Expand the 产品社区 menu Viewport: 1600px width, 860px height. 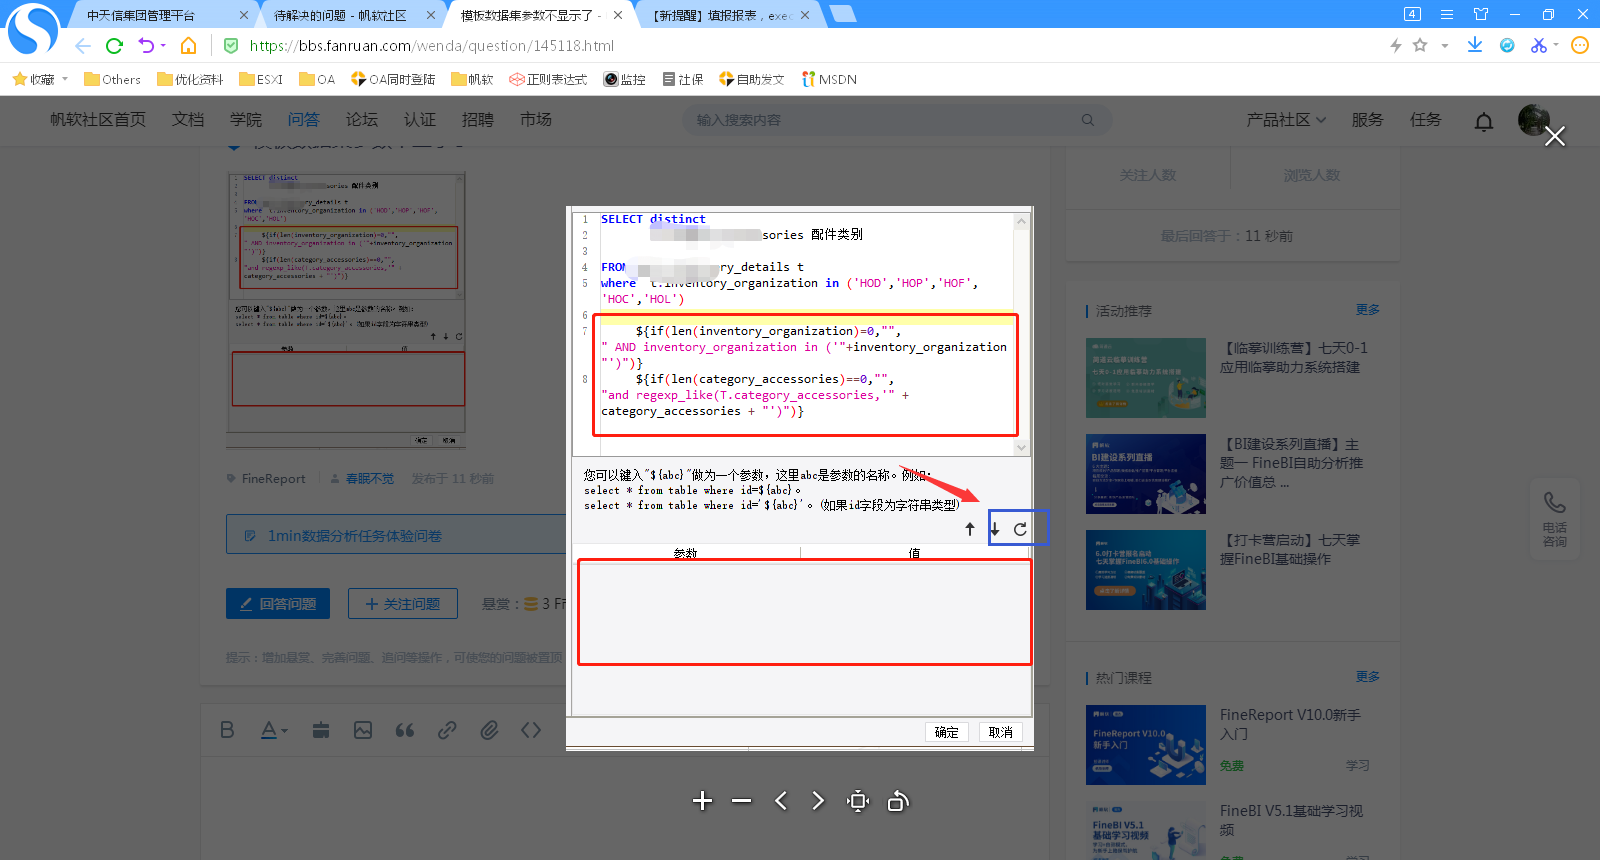[x=1286, y=120]
